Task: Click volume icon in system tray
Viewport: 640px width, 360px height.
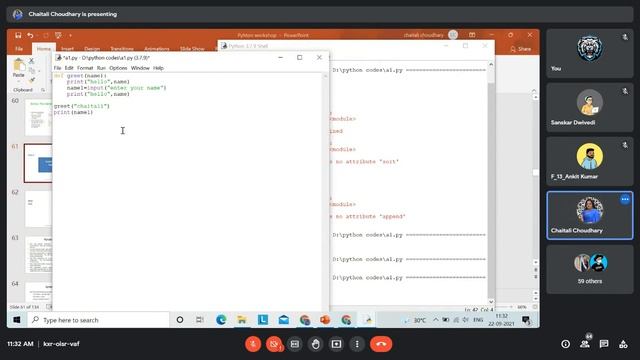Action: 466,320
